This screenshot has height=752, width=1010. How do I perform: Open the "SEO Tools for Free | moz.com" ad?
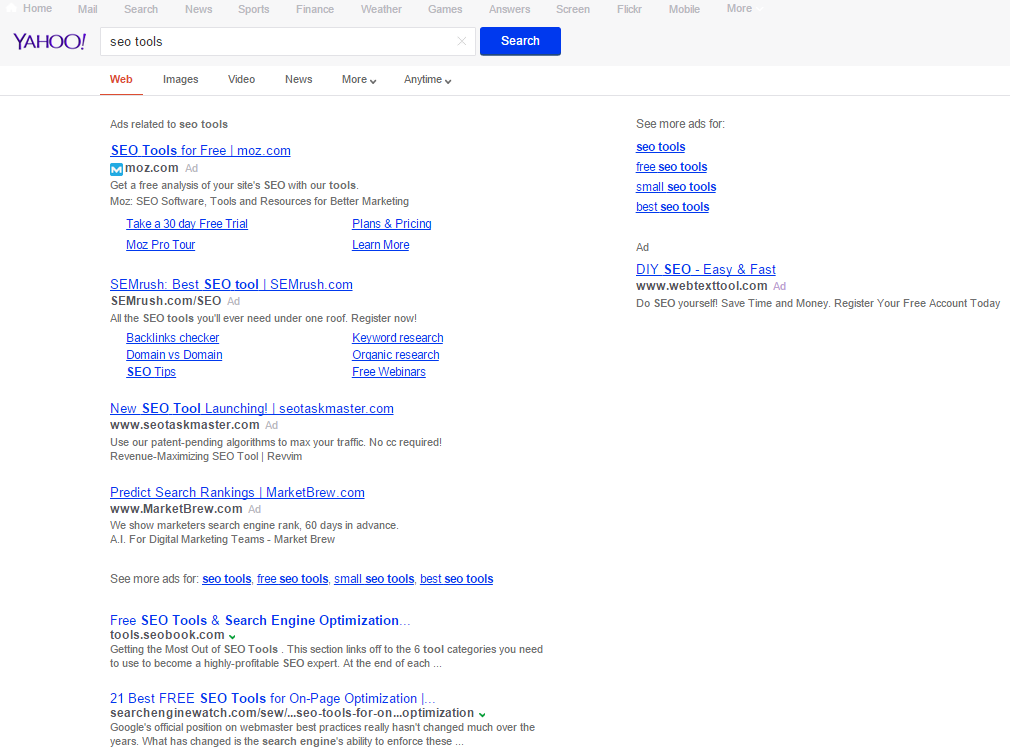click(200, 151)
